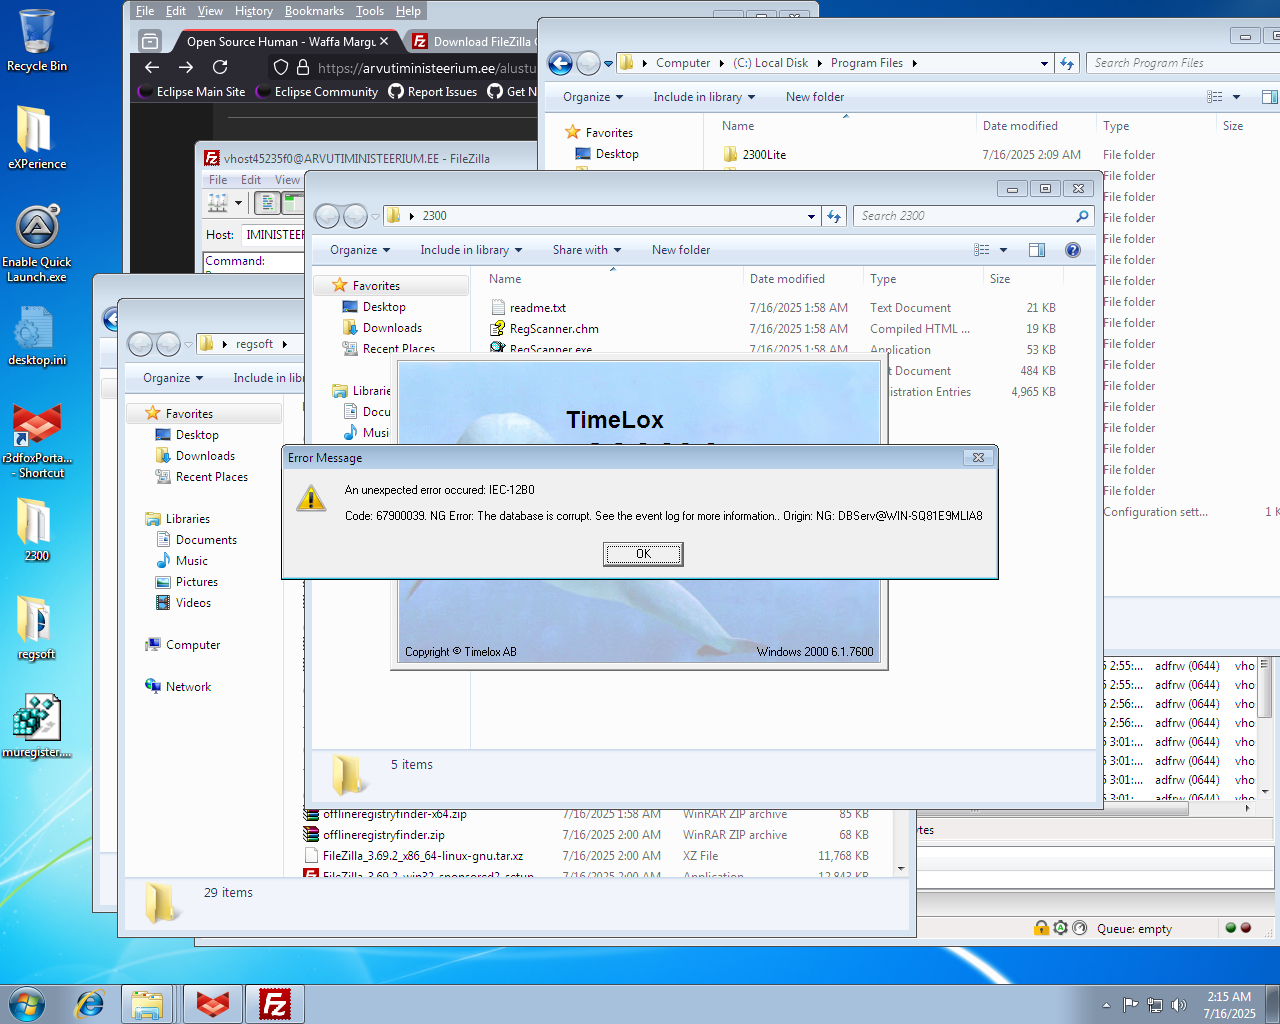Go back in Program Files window
The width and height of the screenshot is (1280, 1024).
click(x=561, y=63)
